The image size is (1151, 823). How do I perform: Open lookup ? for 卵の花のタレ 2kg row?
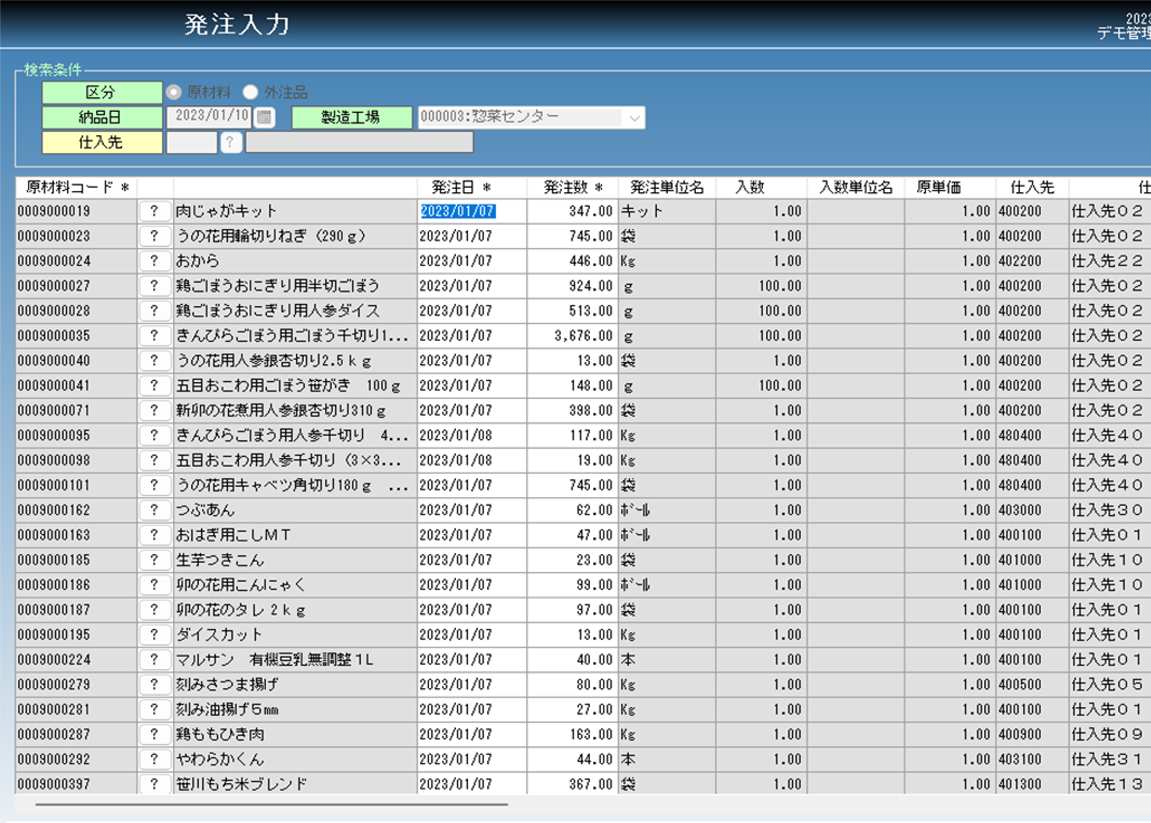154,610
